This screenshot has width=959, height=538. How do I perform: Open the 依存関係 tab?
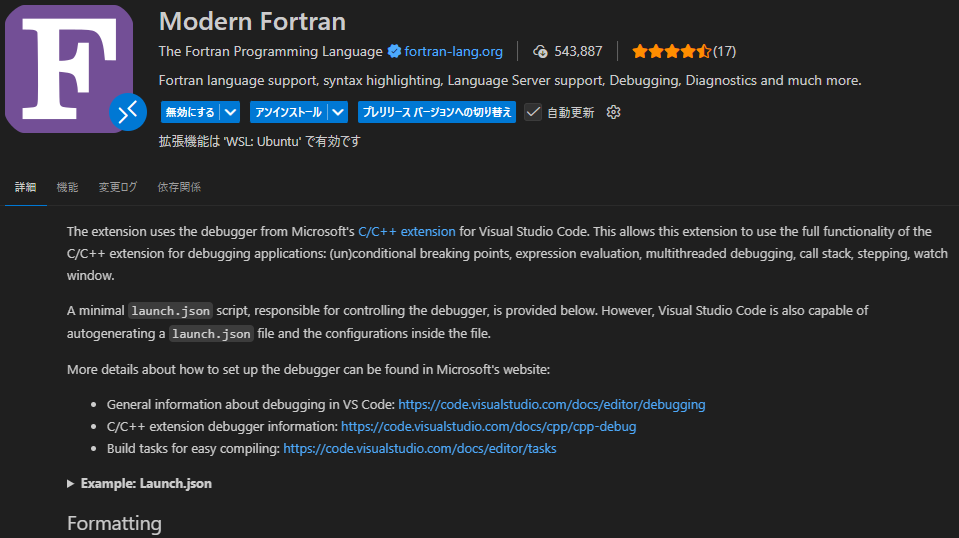pyautogui.click(x=179, y=187)
